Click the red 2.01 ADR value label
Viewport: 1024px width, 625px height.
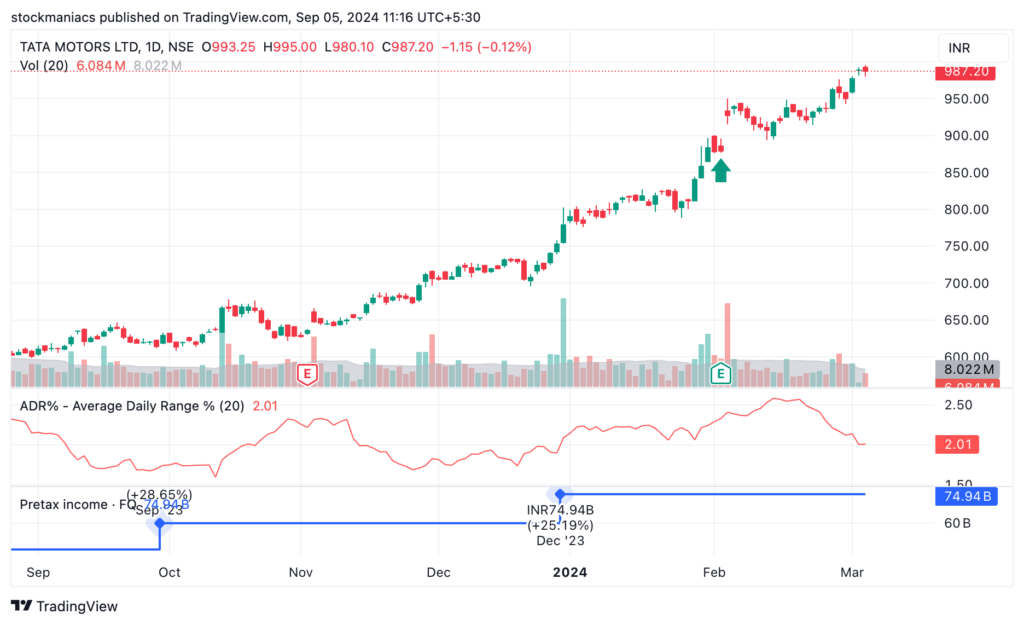pyautogui.click(x=957, y=445)
